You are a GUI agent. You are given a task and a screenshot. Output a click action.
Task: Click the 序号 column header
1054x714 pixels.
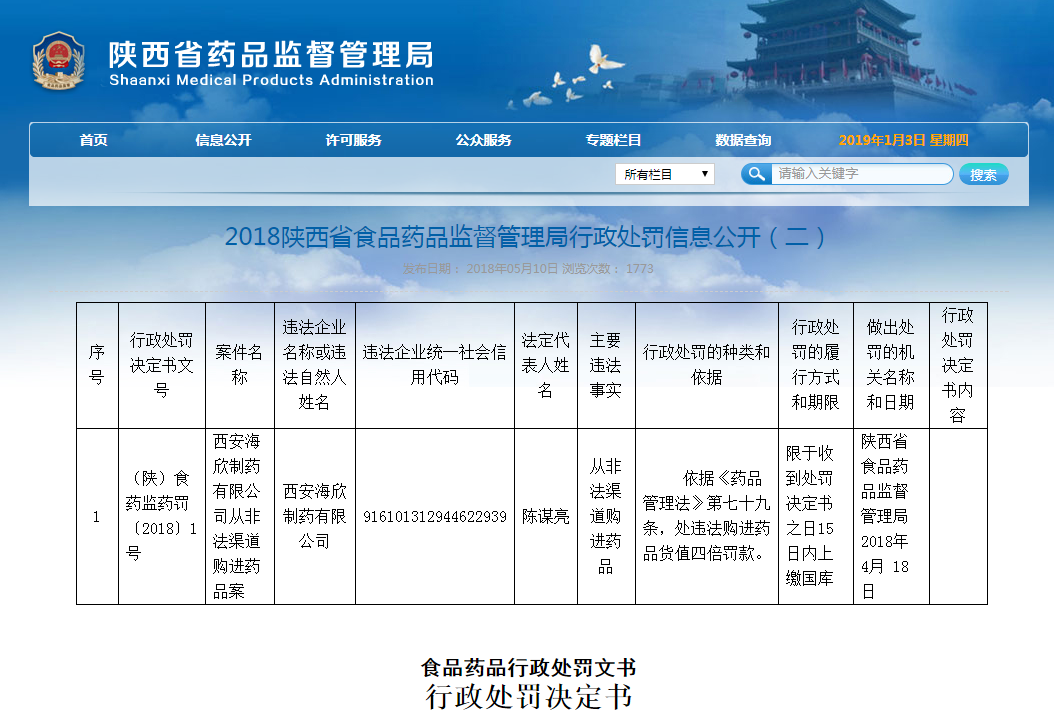97,365
